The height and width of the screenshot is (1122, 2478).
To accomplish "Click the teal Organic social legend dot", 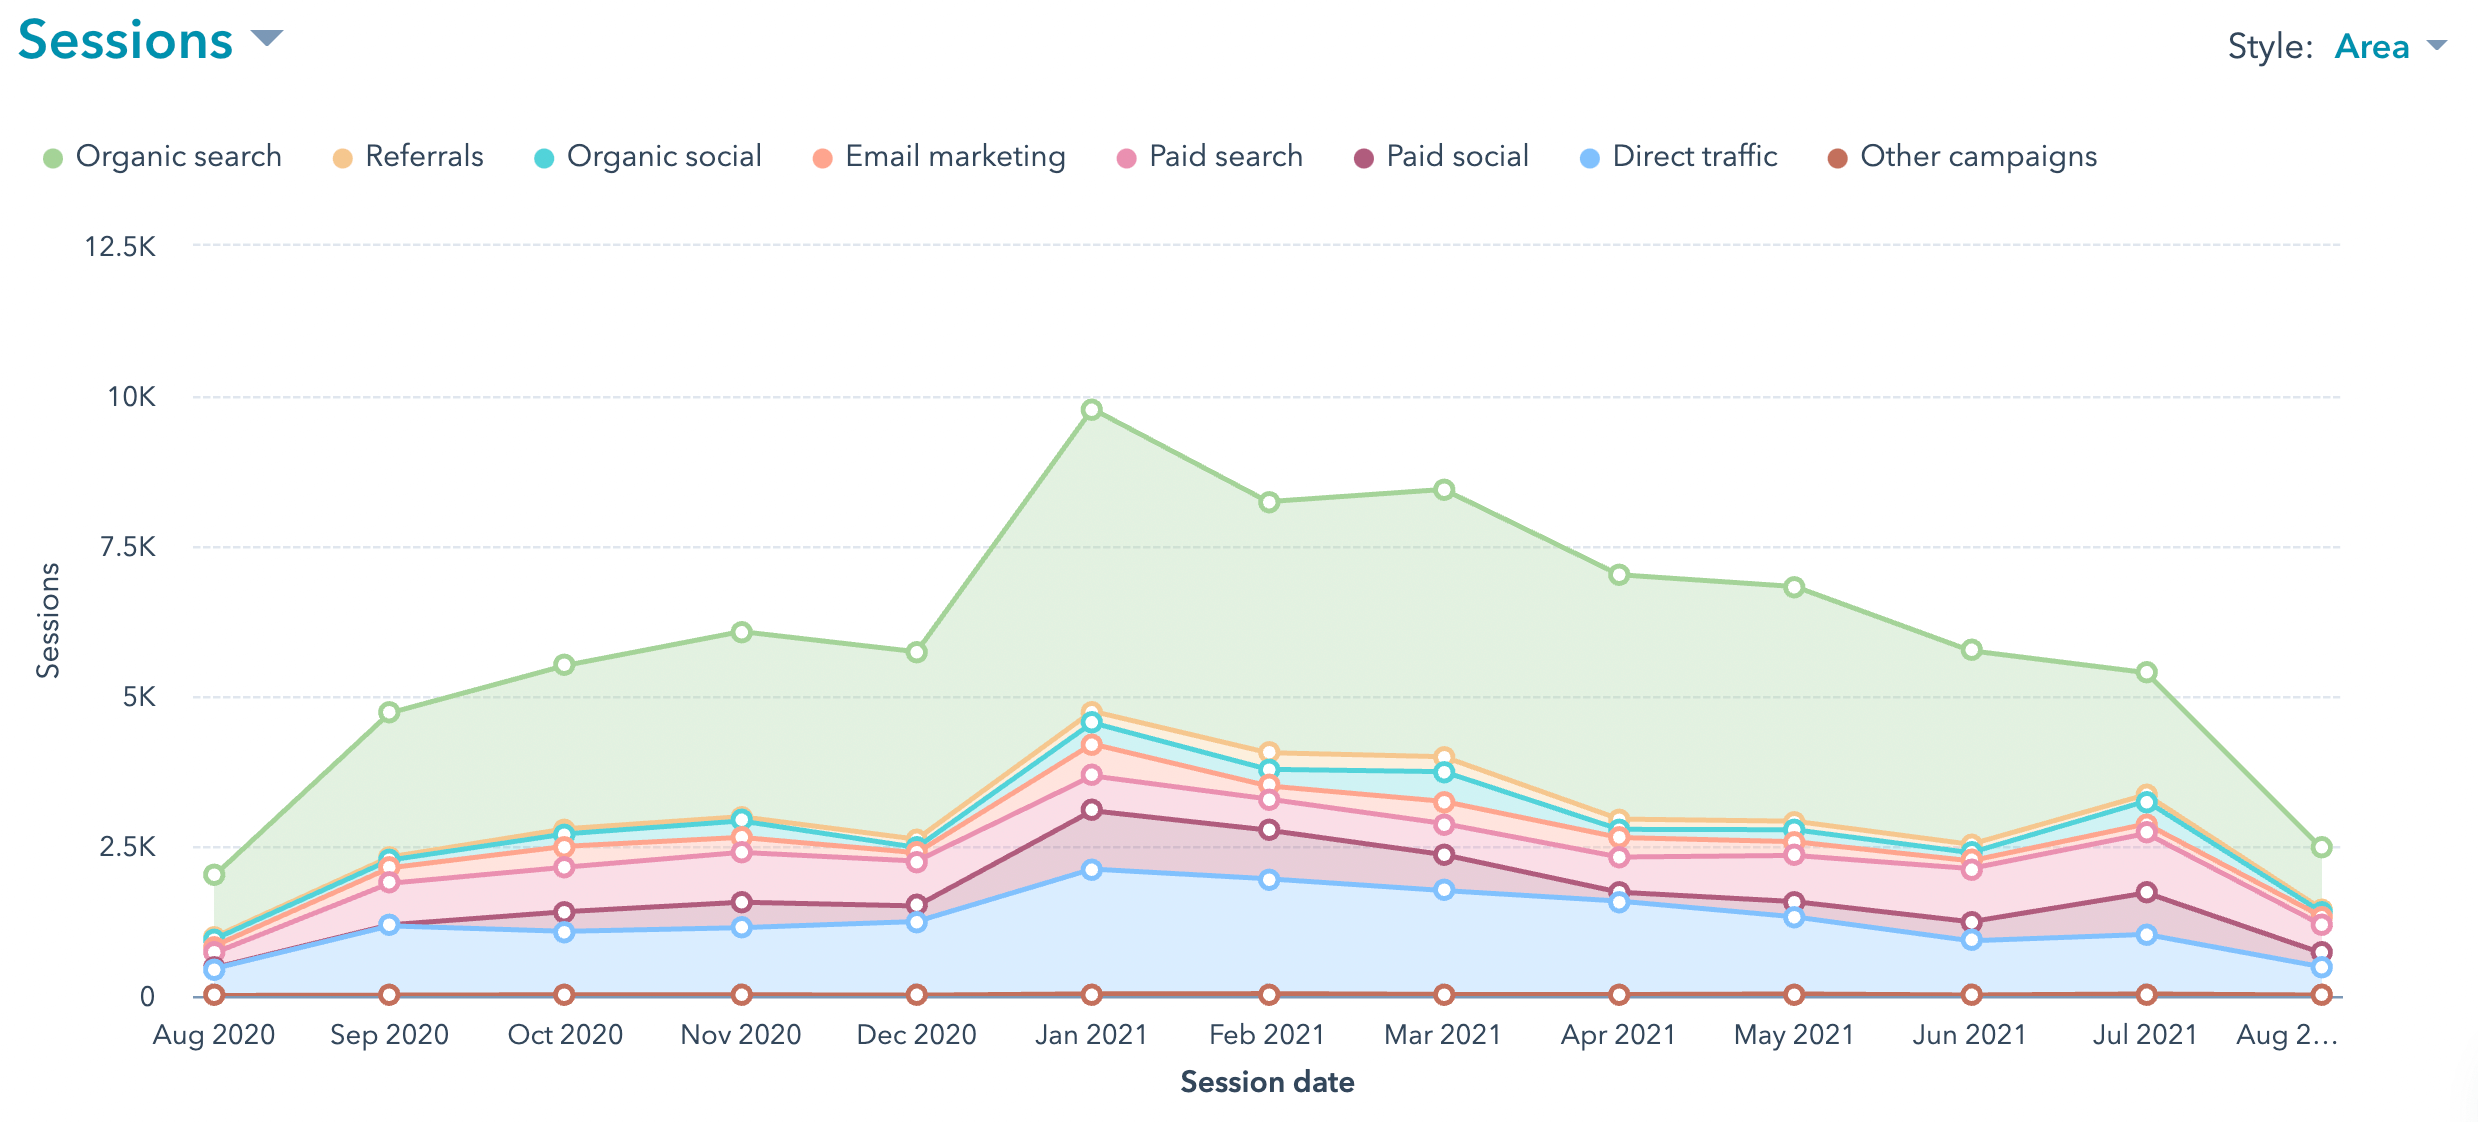I will 544,158.
